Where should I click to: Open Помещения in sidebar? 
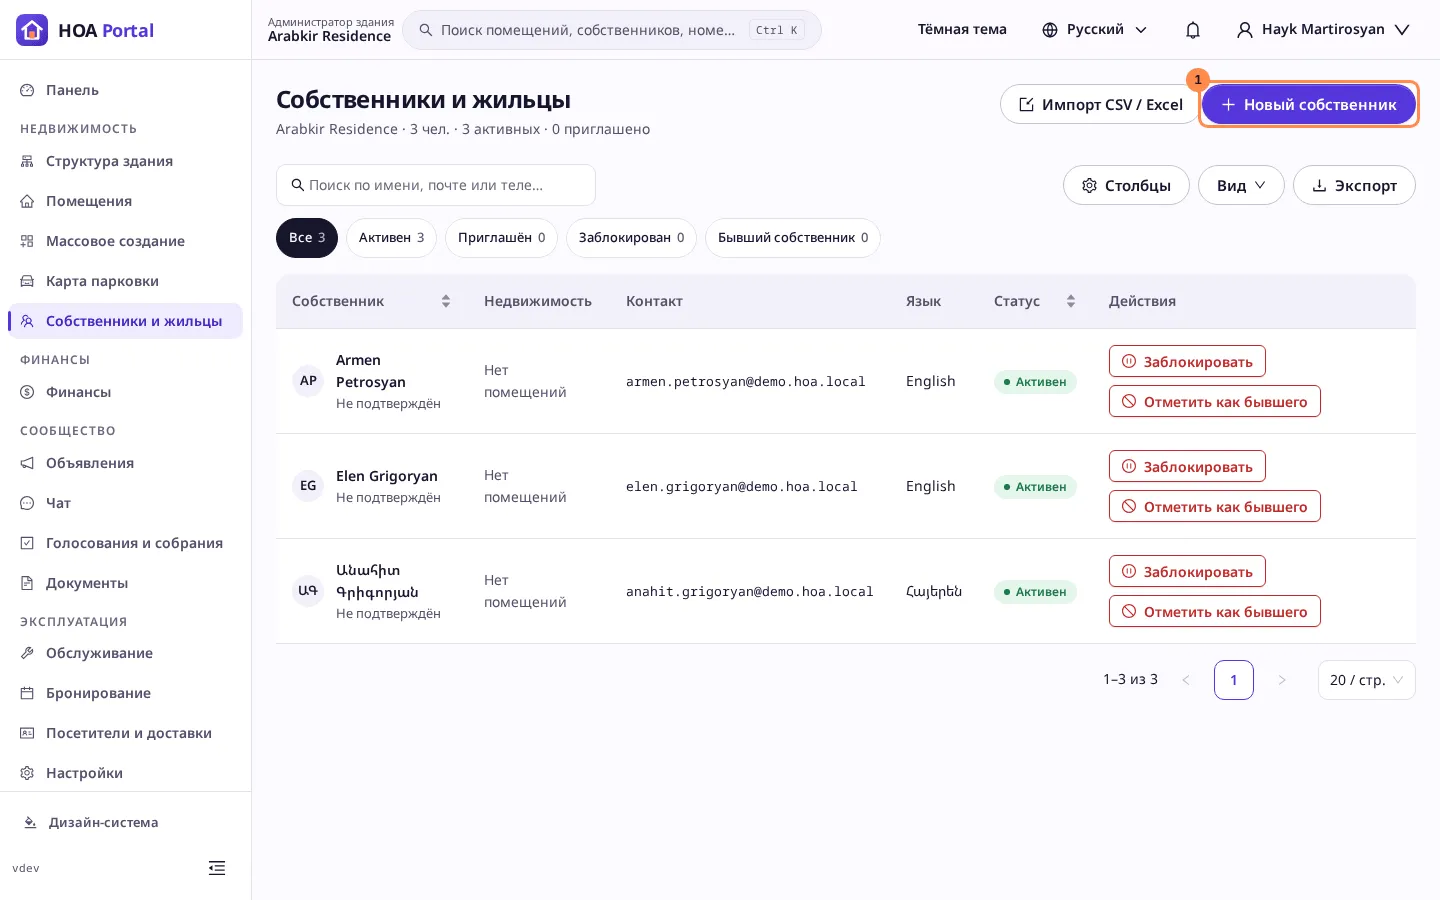pos(125,201)
